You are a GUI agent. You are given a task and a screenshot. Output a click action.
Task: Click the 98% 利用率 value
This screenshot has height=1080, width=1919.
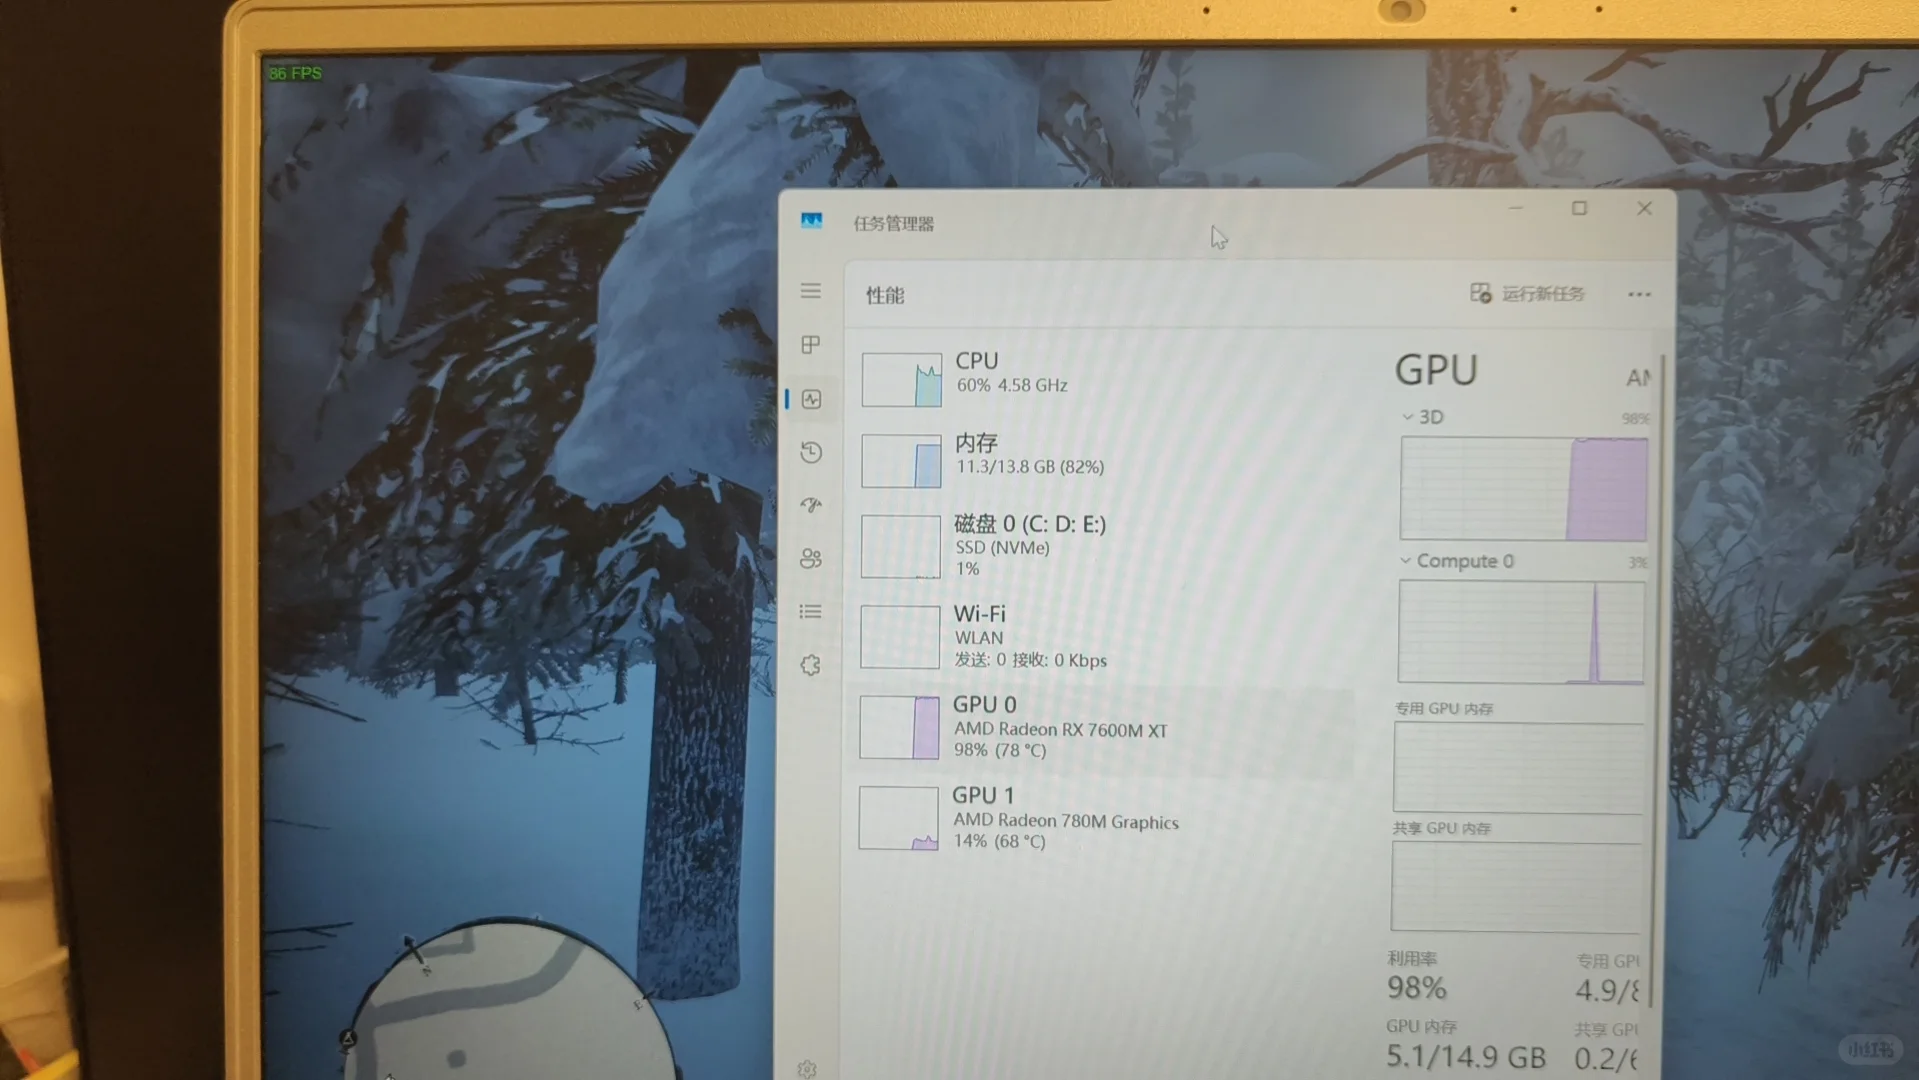pos(1416,988)
